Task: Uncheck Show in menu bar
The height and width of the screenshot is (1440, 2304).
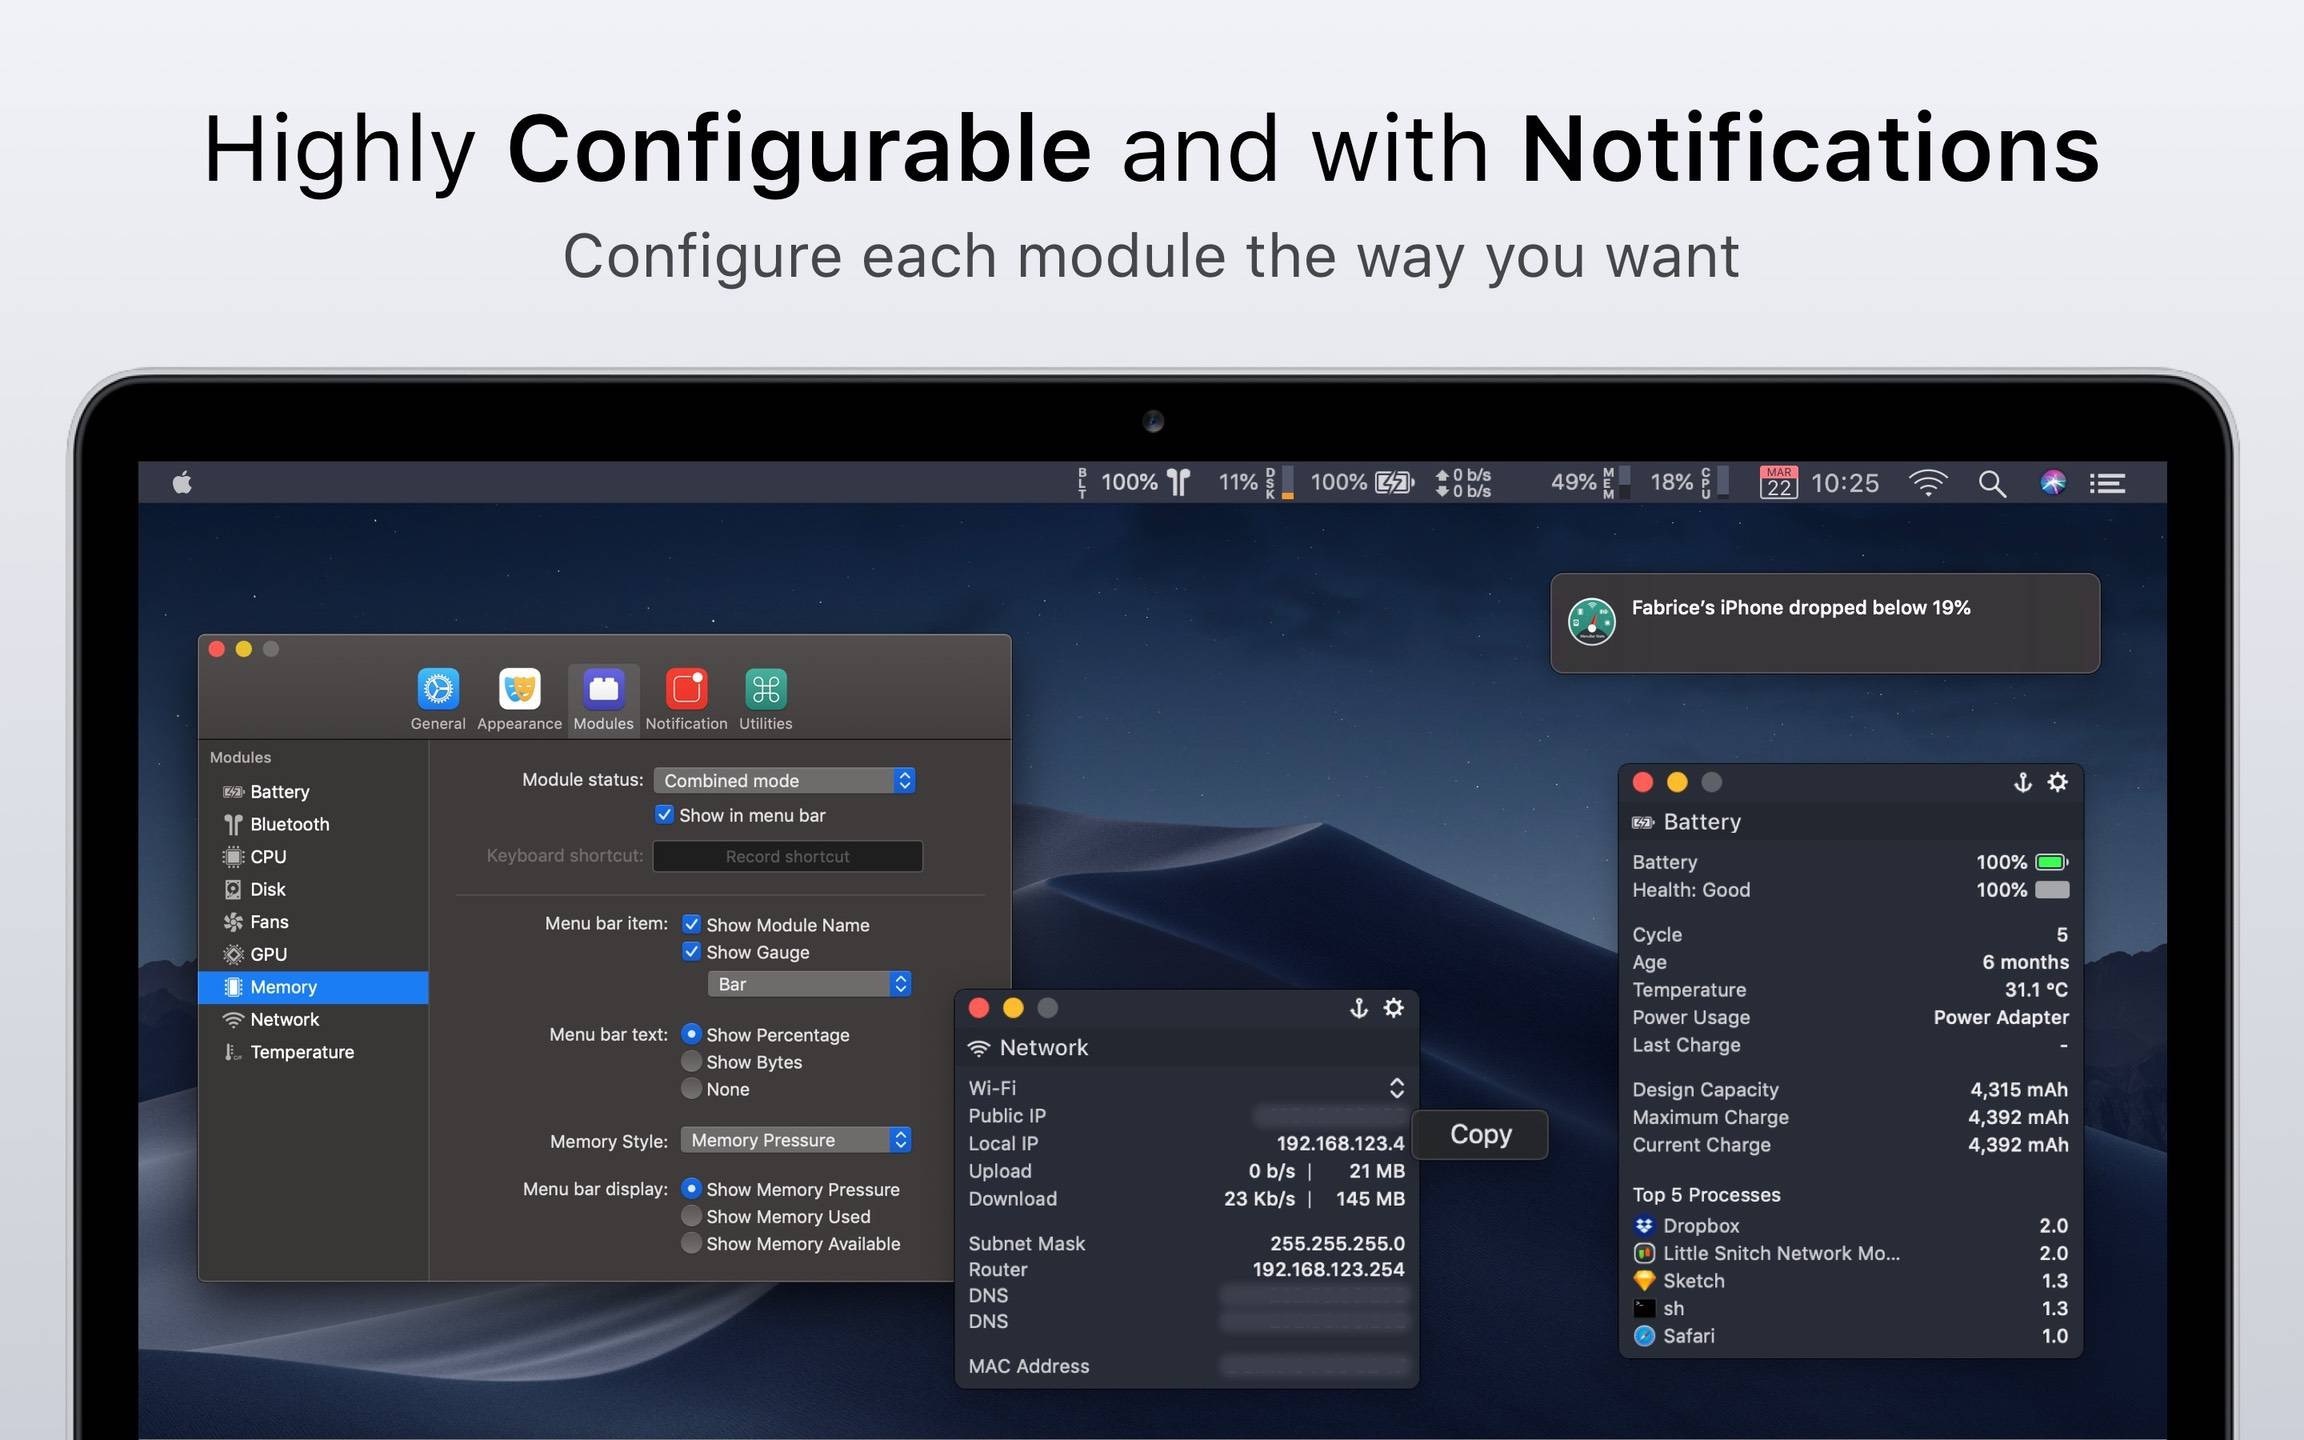Action: pos(665,815)
